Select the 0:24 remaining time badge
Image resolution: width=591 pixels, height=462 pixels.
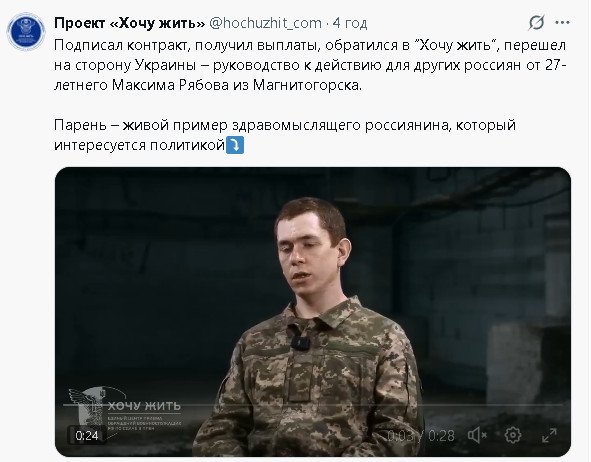pyautogui.click(x=87, y=436)
